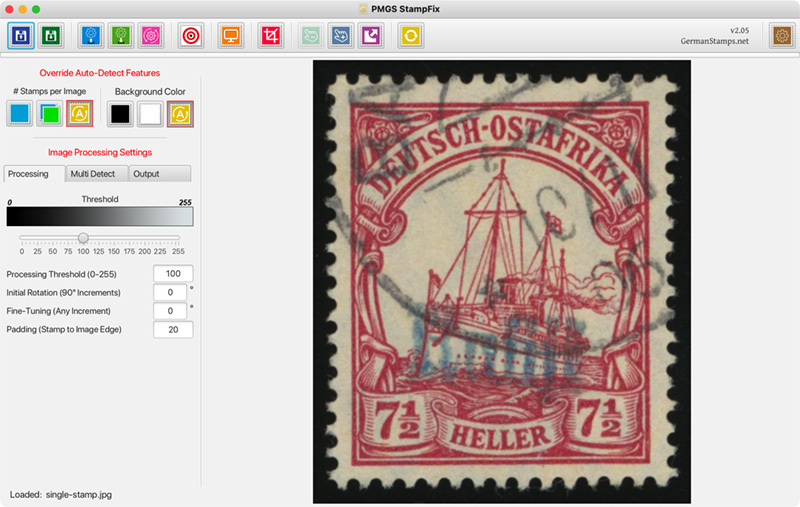Click the black-to-white threshold gradient bar

tap(100, 216)
